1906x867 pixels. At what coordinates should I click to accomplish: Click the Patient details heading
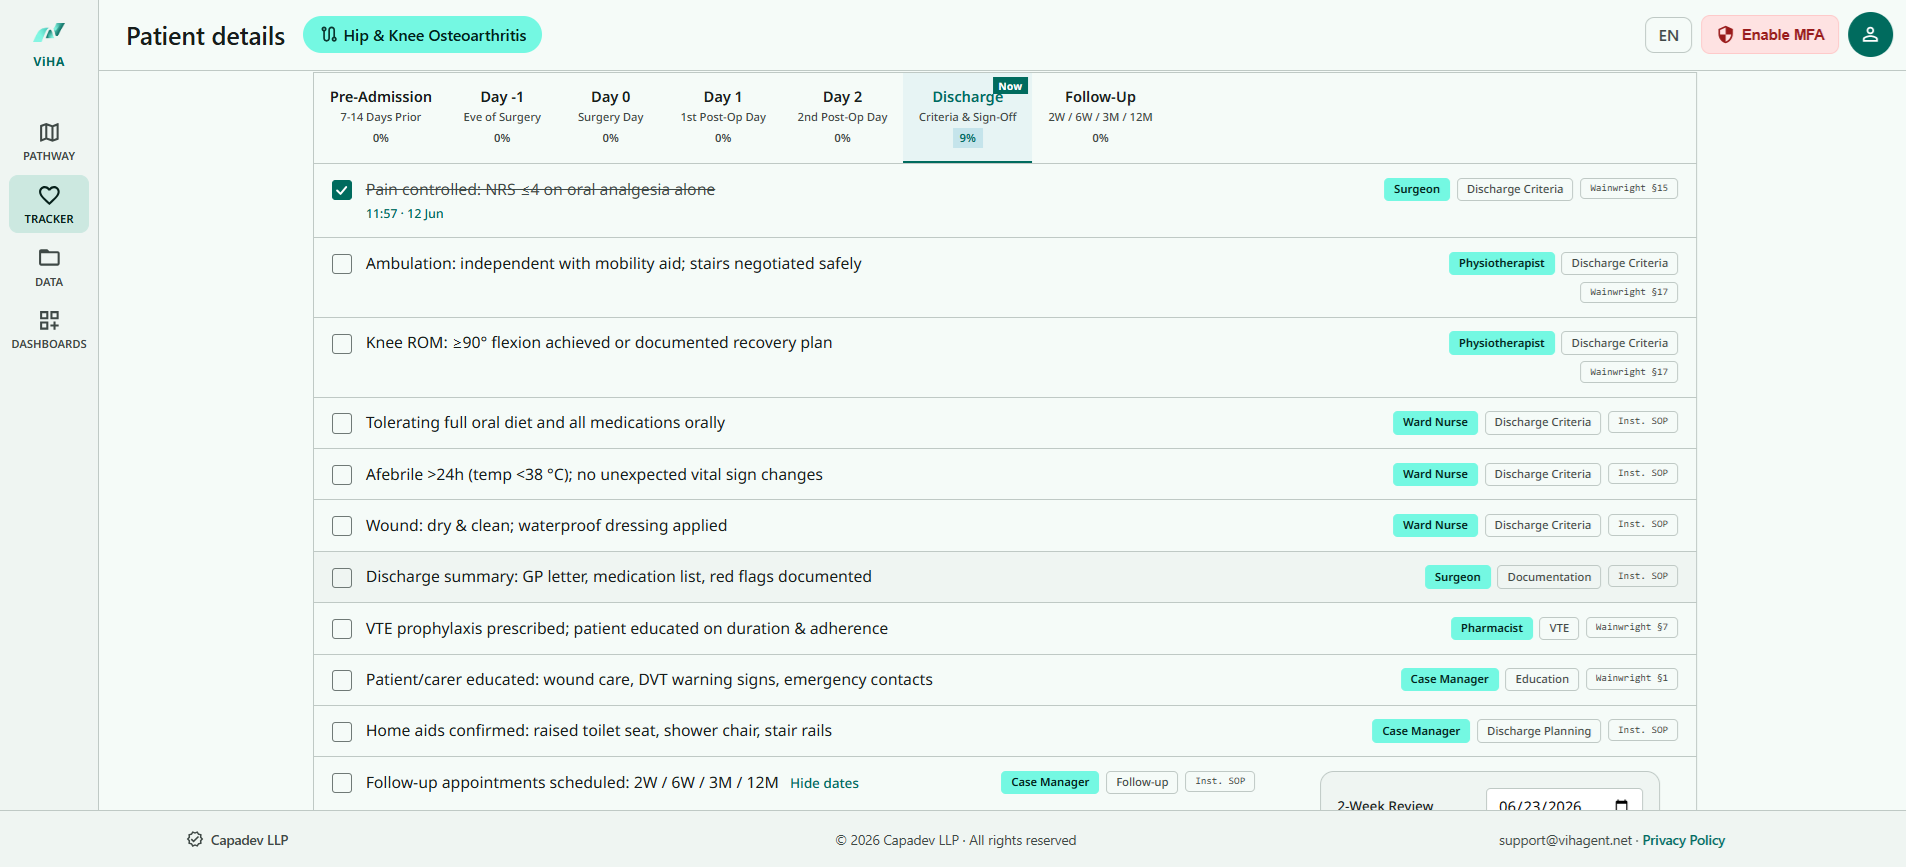click(x=205, y=36)
